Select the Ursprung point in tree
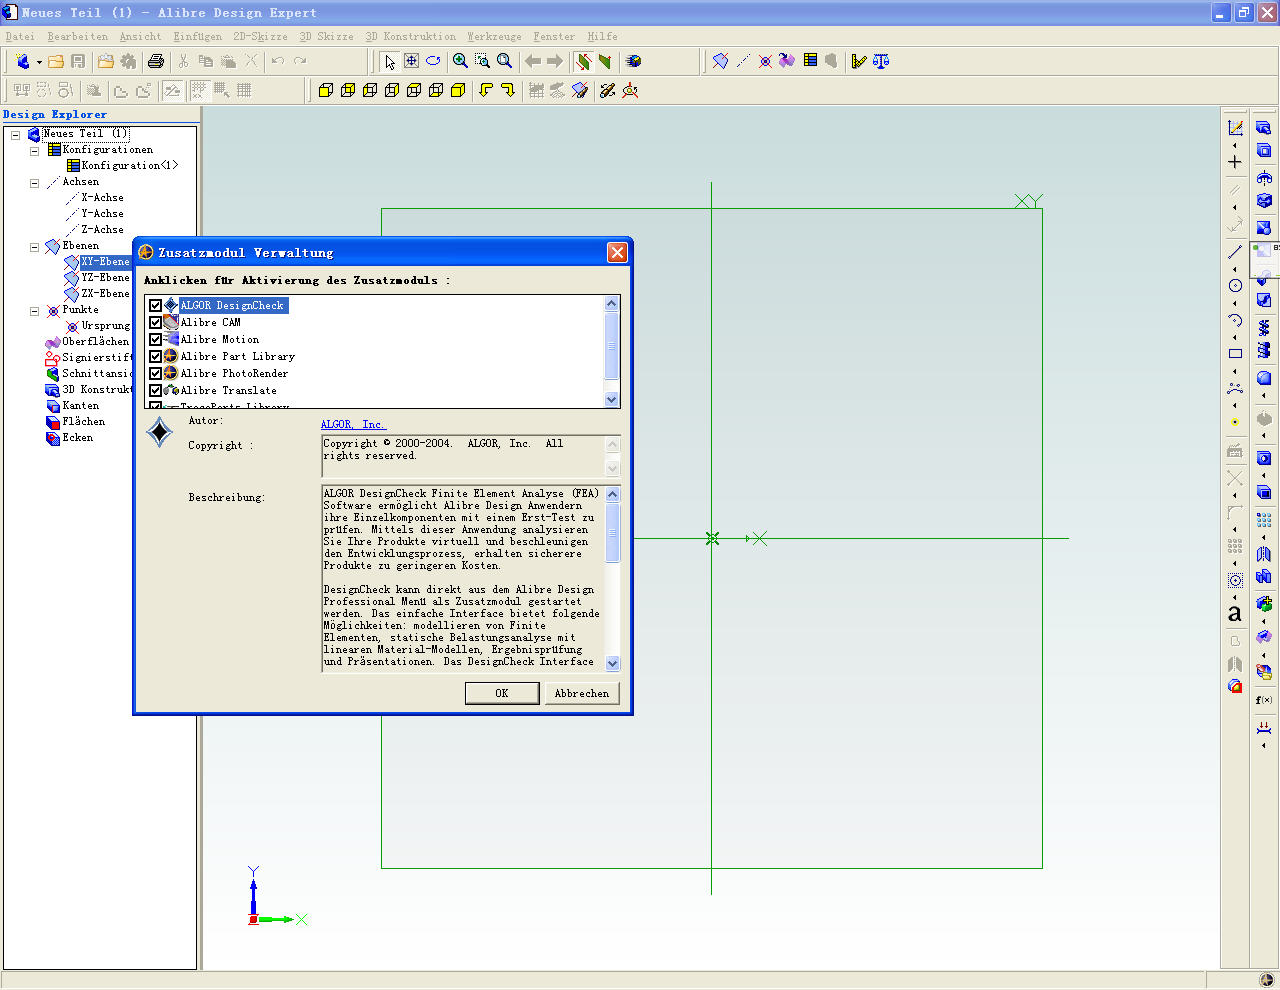Image resolution: width=1280 pixels, height=990 pixels. (105, 326)
